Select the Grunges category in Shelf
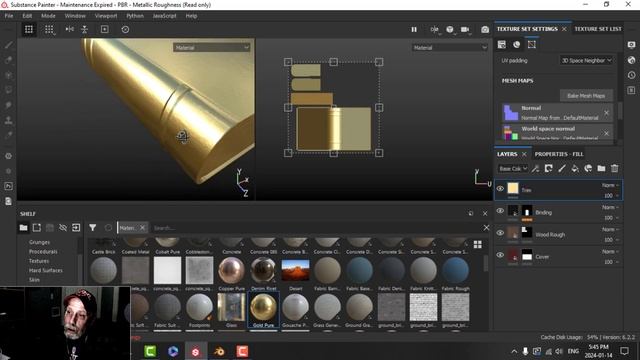Image resolution: width=640 pixels, height=360 pixels. click(x=39, y=242)
